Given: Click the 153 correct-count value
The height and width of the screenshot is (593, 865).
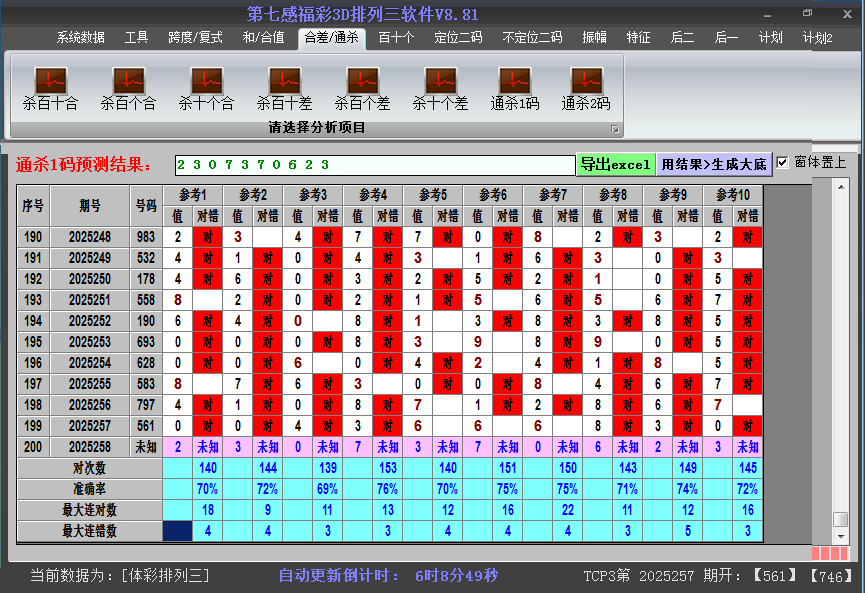Looking at the screenshot, I should 388,468.
